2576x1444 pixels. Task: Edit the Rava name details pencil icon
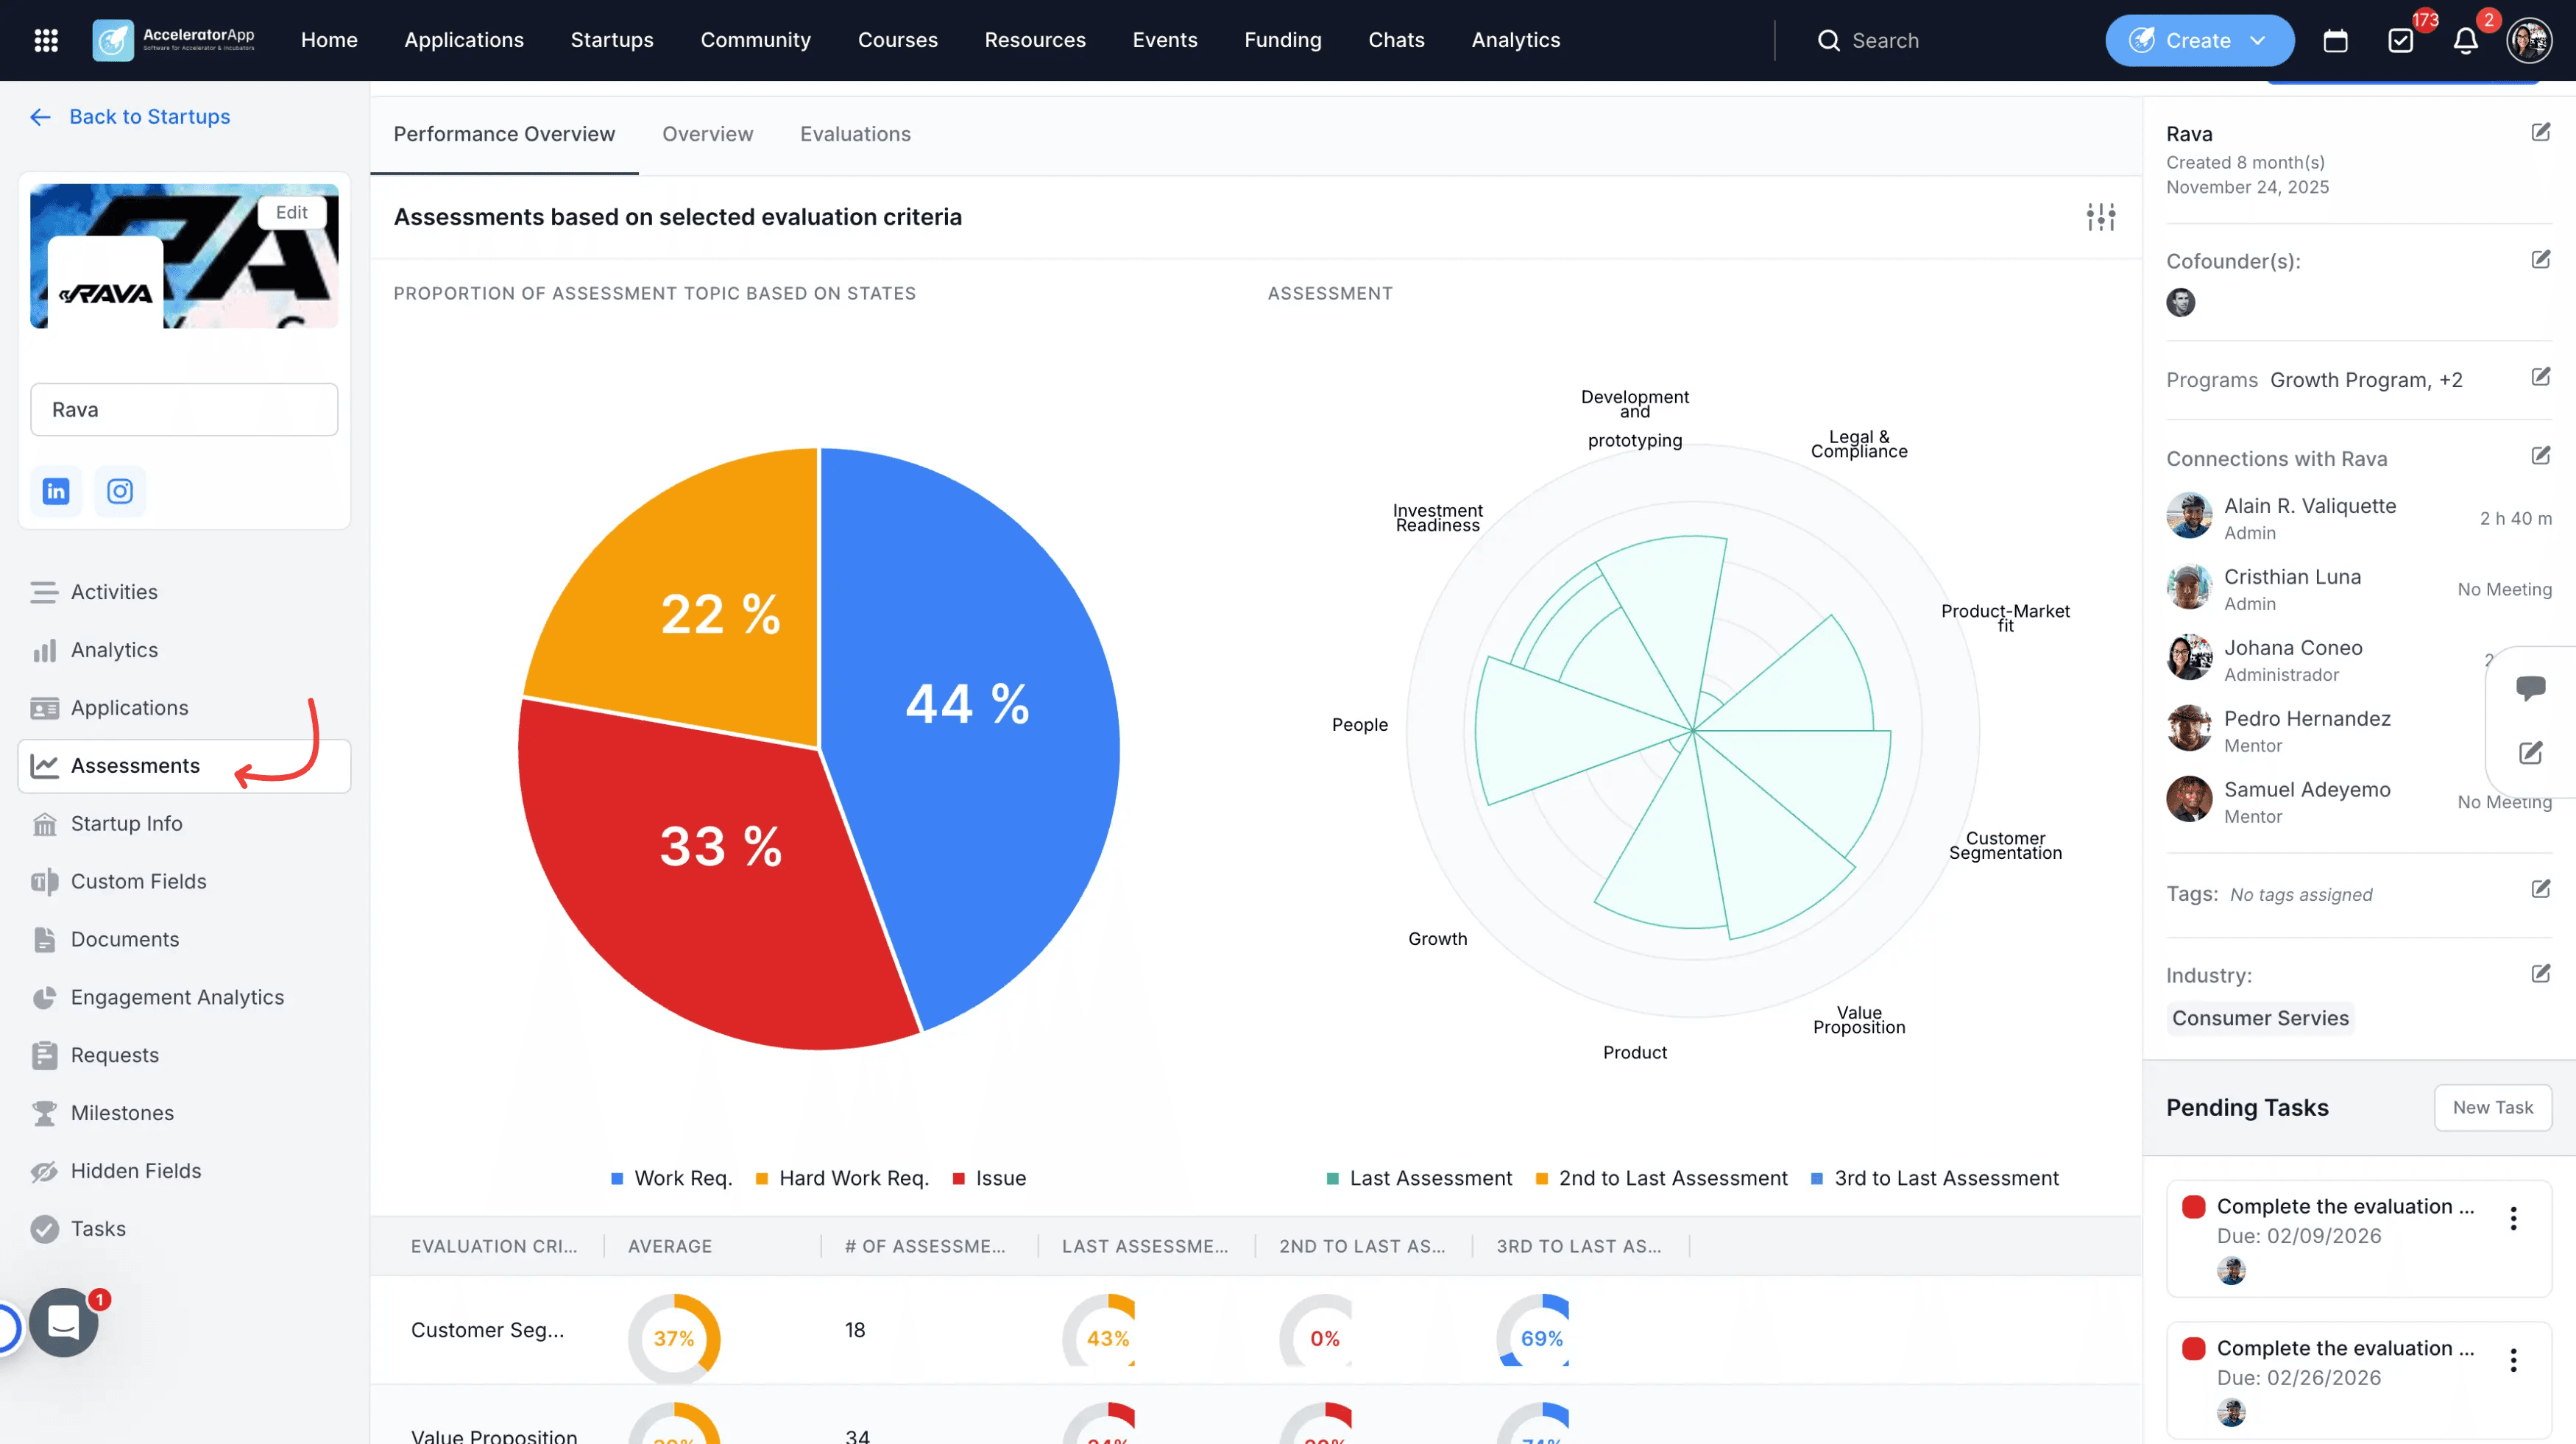2540,132
